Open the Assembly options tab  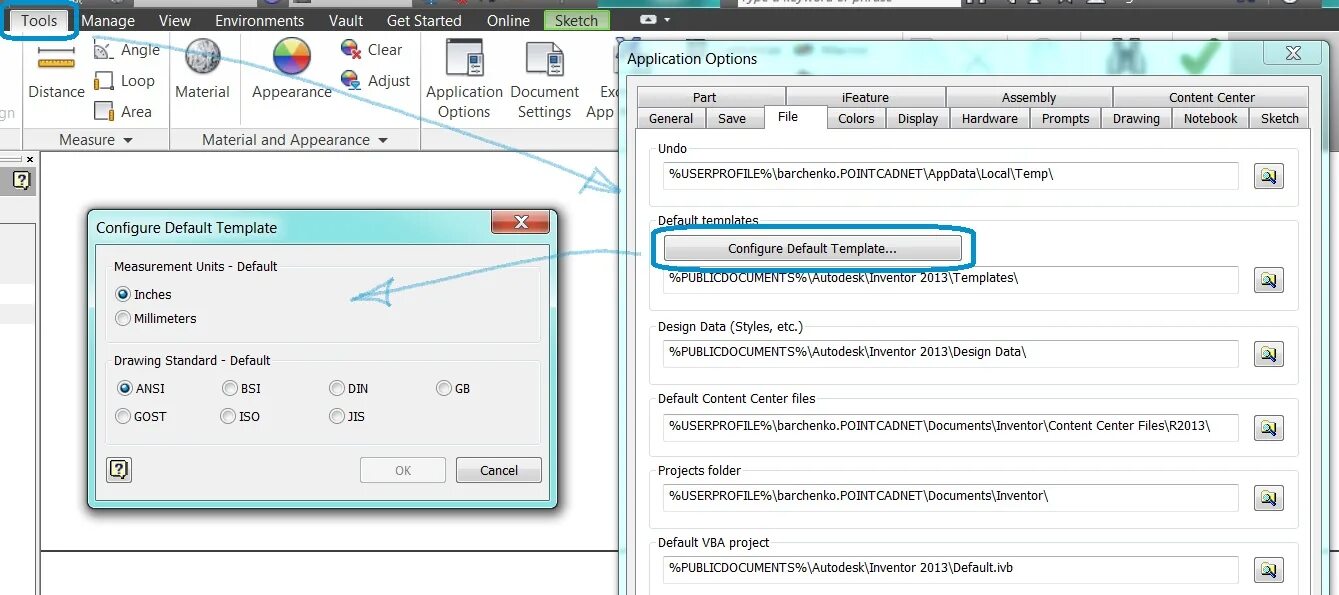(x=1029, y=97)
